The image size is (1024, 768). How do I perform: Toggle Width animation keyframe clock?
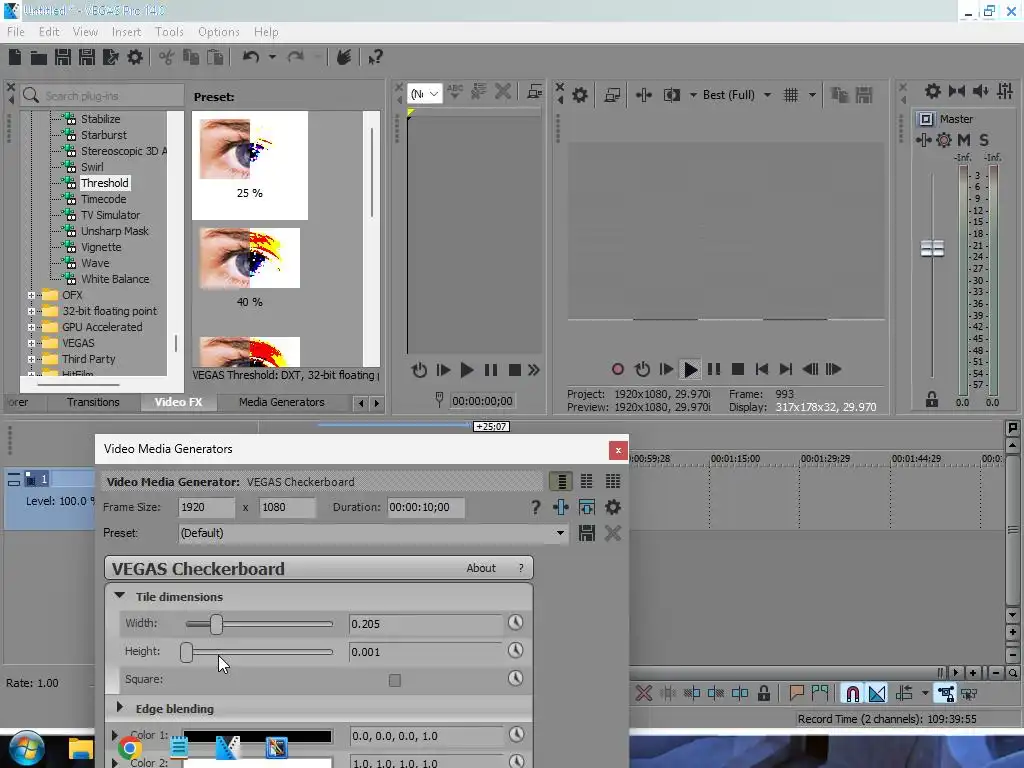pyautogui.click(x=516, y=623)
